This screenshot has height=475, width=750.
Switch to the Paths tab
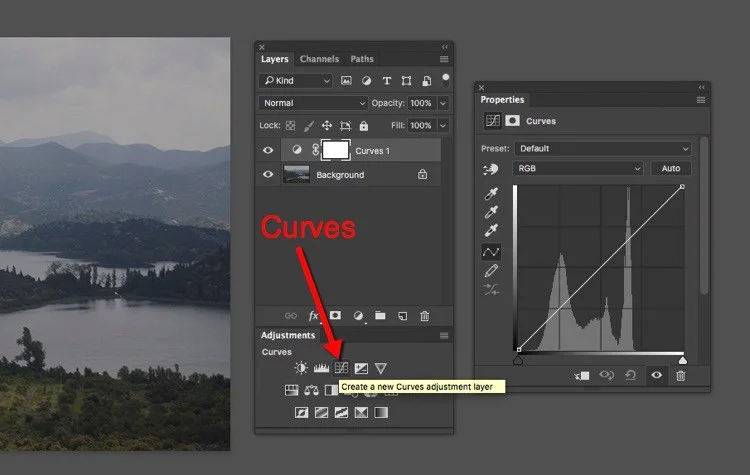click(x=362, y=59)
